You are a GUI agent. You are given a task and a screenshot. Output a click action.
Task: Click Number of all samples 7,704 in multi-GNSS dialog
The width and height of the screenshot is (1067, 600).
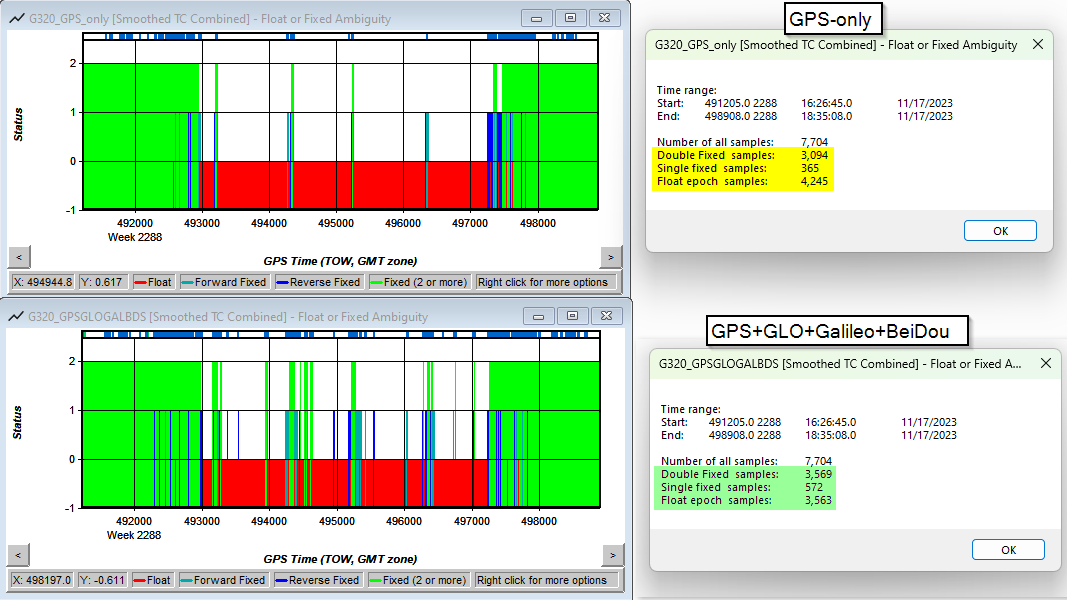tap(819, 461)
